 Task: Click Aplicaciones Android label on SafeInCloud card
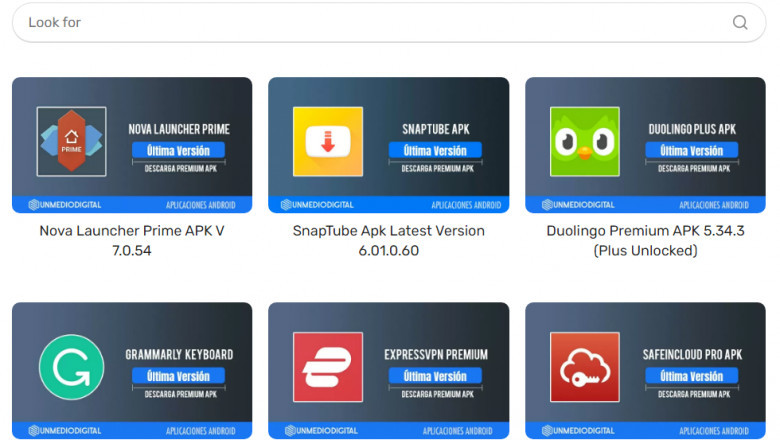[714, 431]
